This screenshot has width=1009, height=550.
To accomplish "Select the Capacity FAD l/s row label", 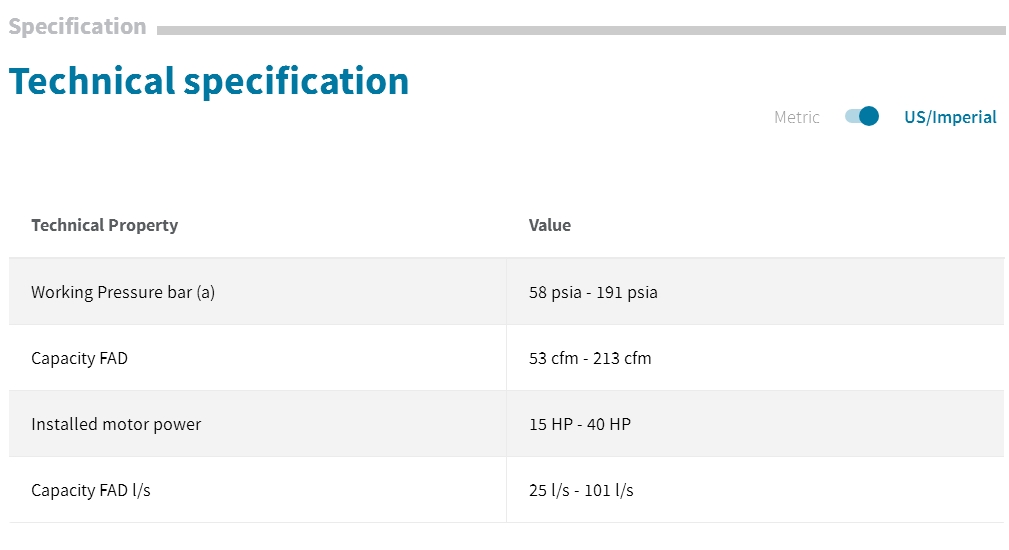I will [91, 490].
